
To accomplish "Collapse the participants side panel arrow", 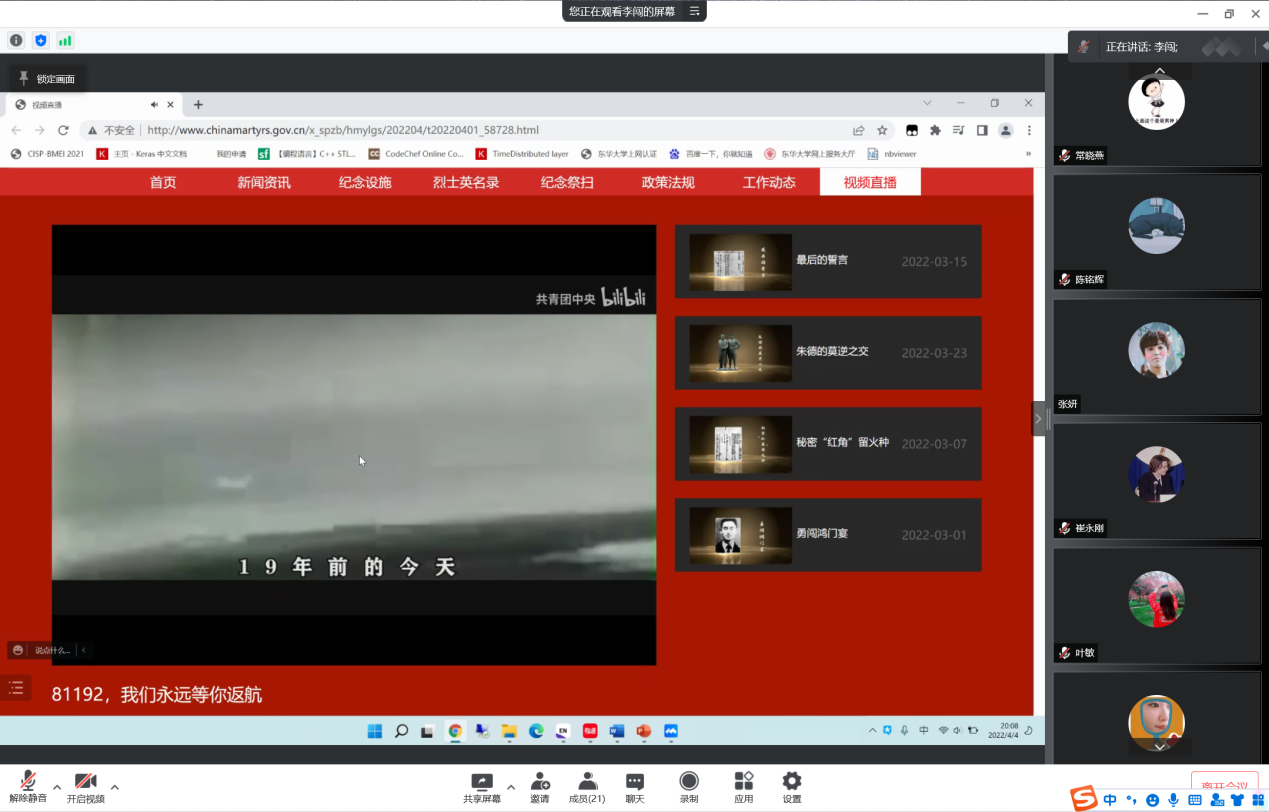I will click(x=1038, y=418).
